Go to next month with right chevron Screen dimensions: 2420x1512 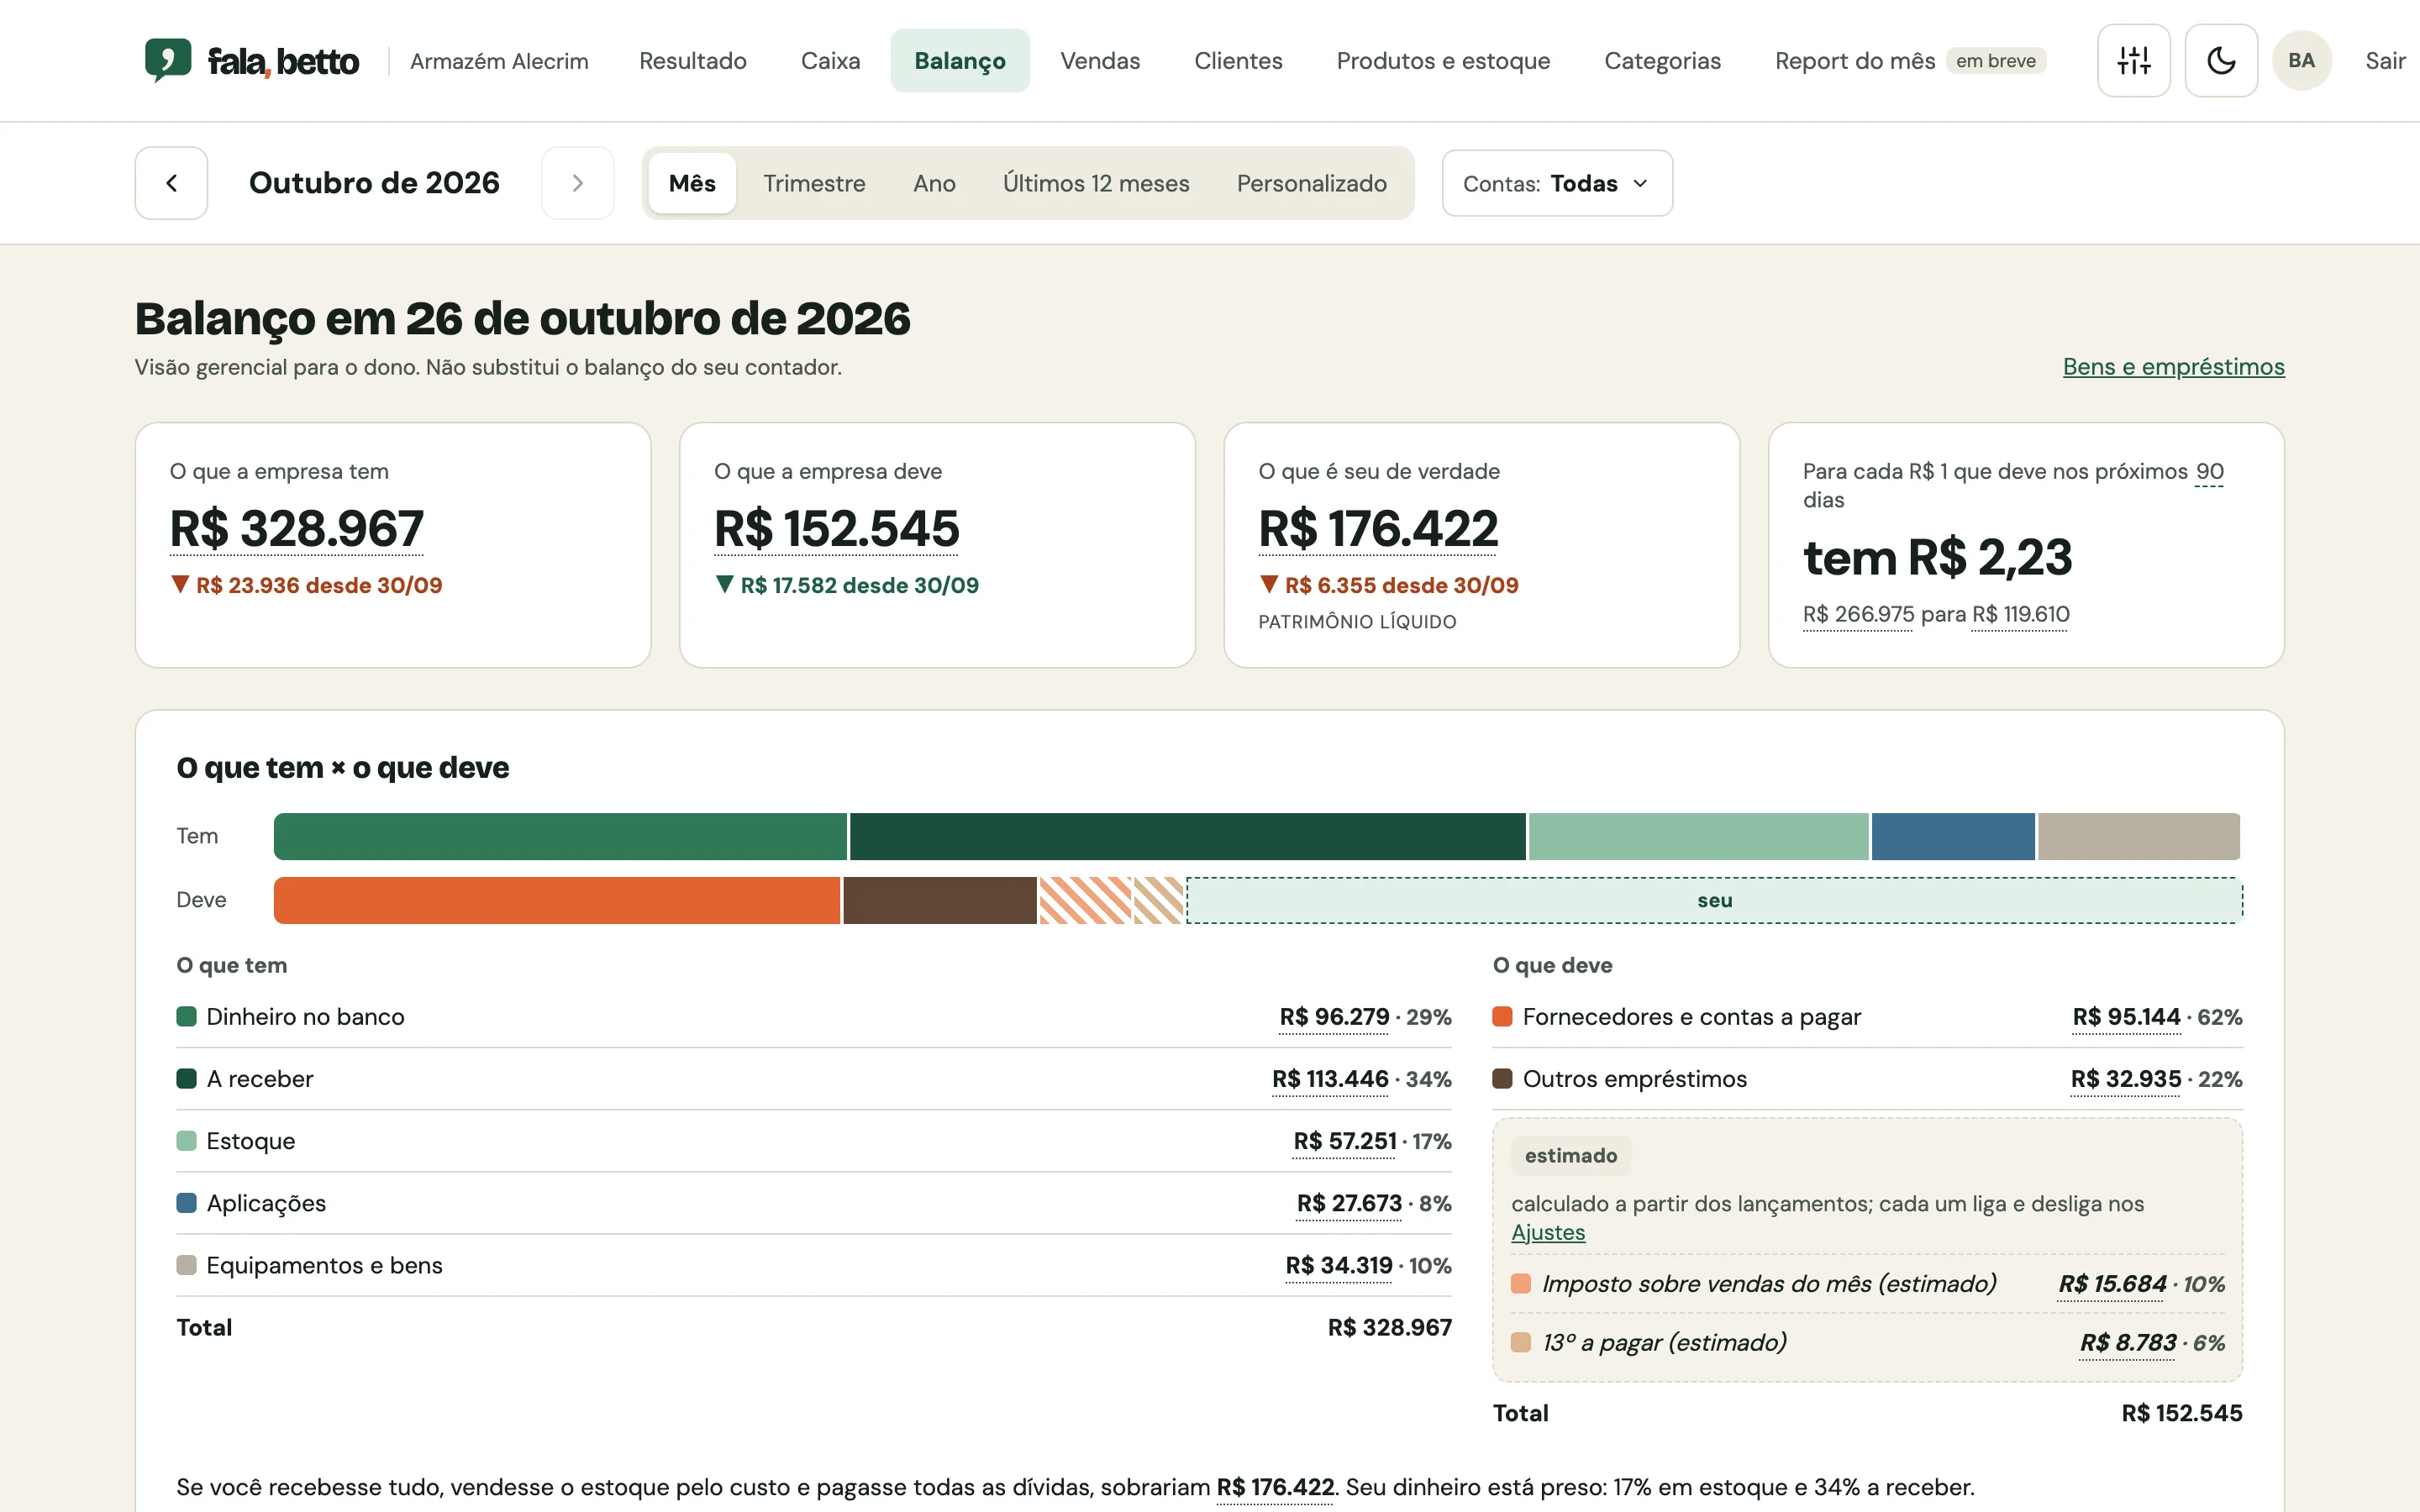coord(578,183)
